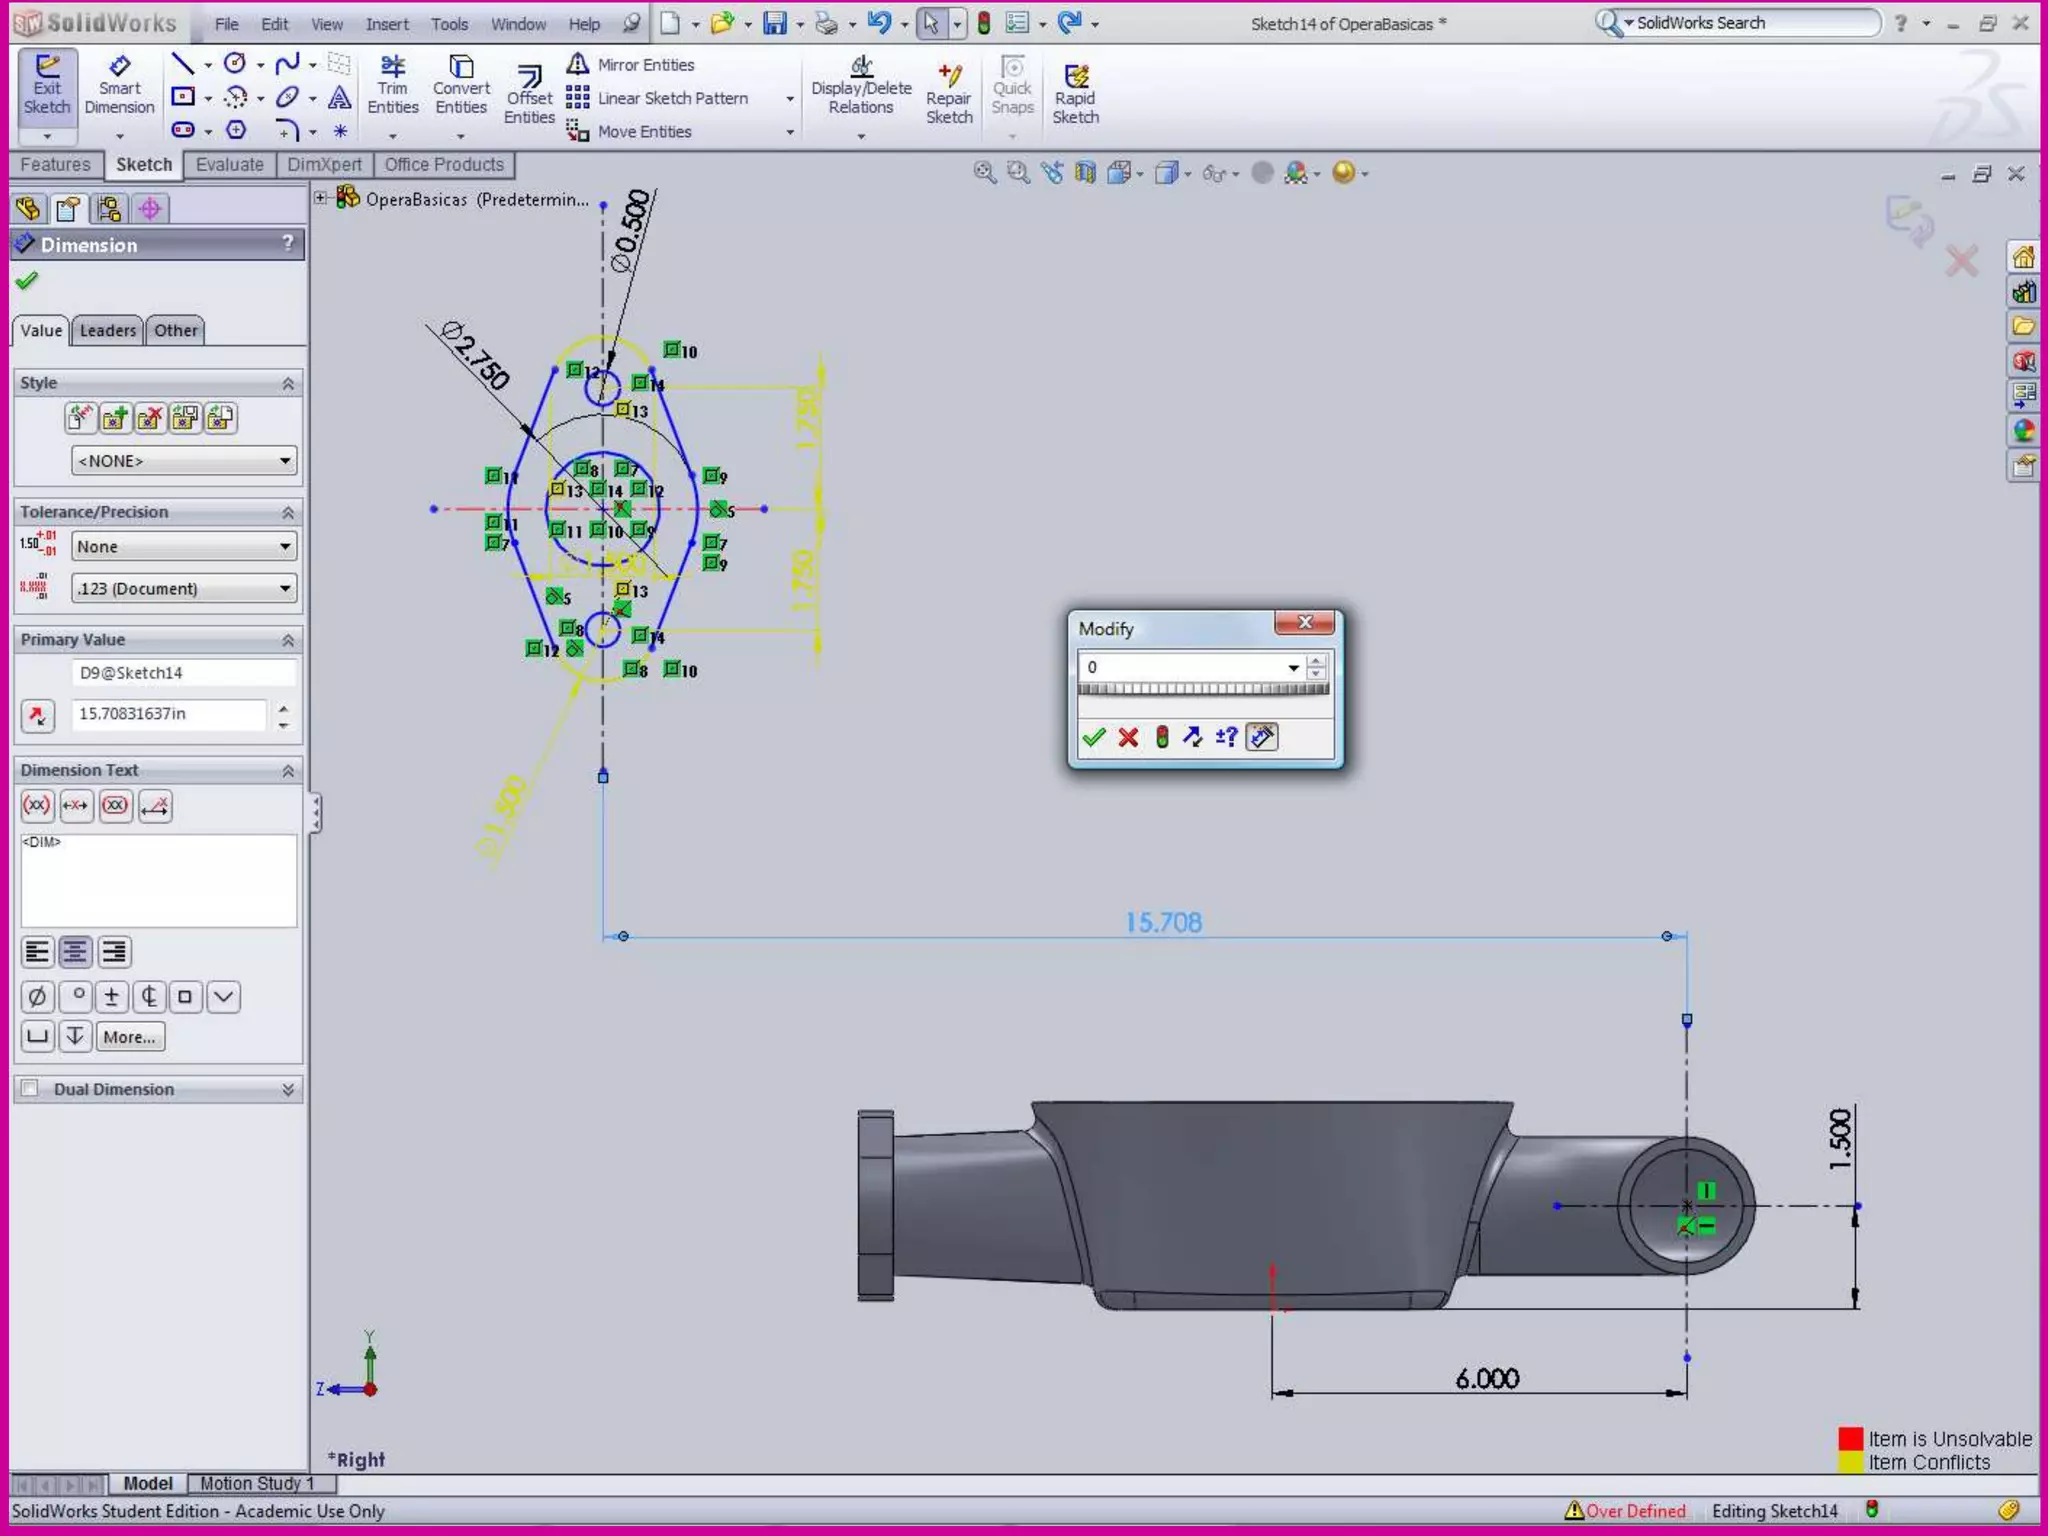Click the Smart Dimension tool
Screen dimensions: 2048x1536
[x=119, y=86]
